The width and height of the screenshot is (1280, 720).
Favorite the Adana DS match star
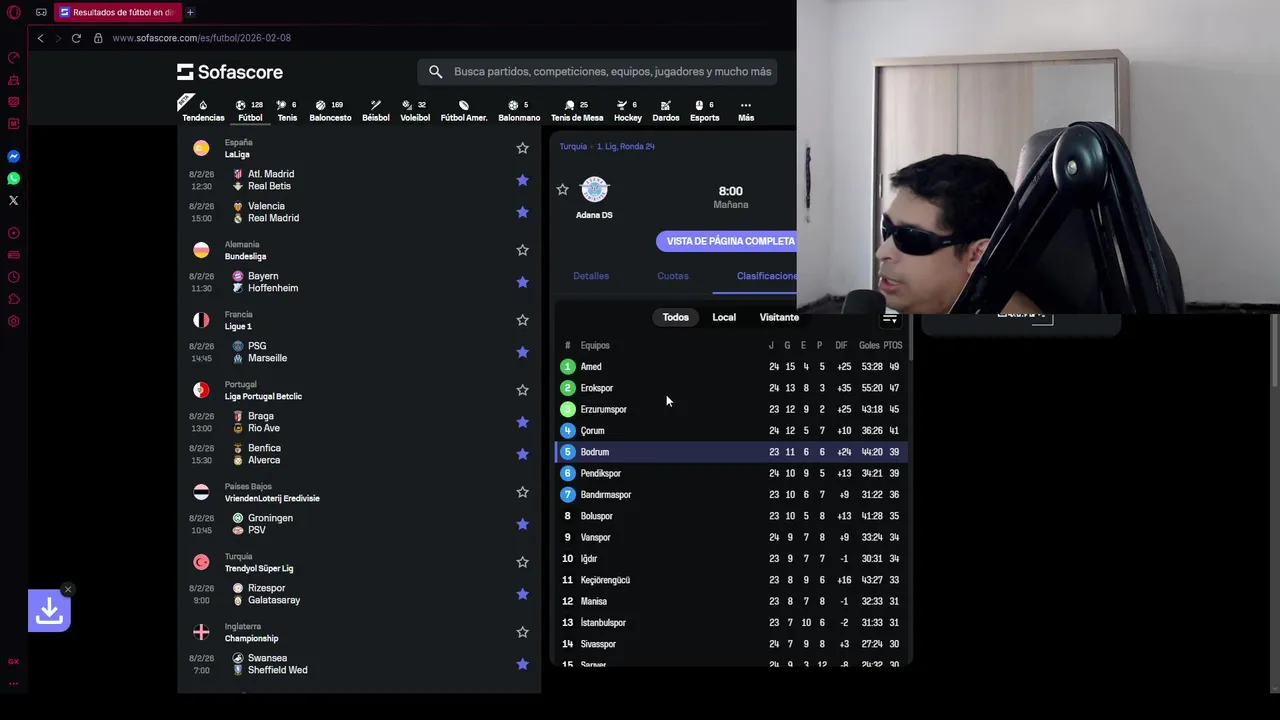(562, 189)
